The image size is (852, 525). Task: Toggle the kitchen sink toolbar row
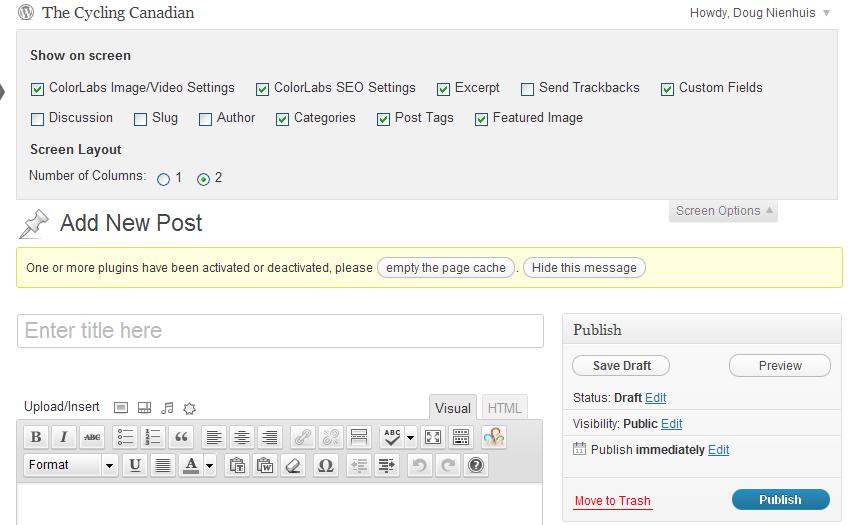(461, 437)
